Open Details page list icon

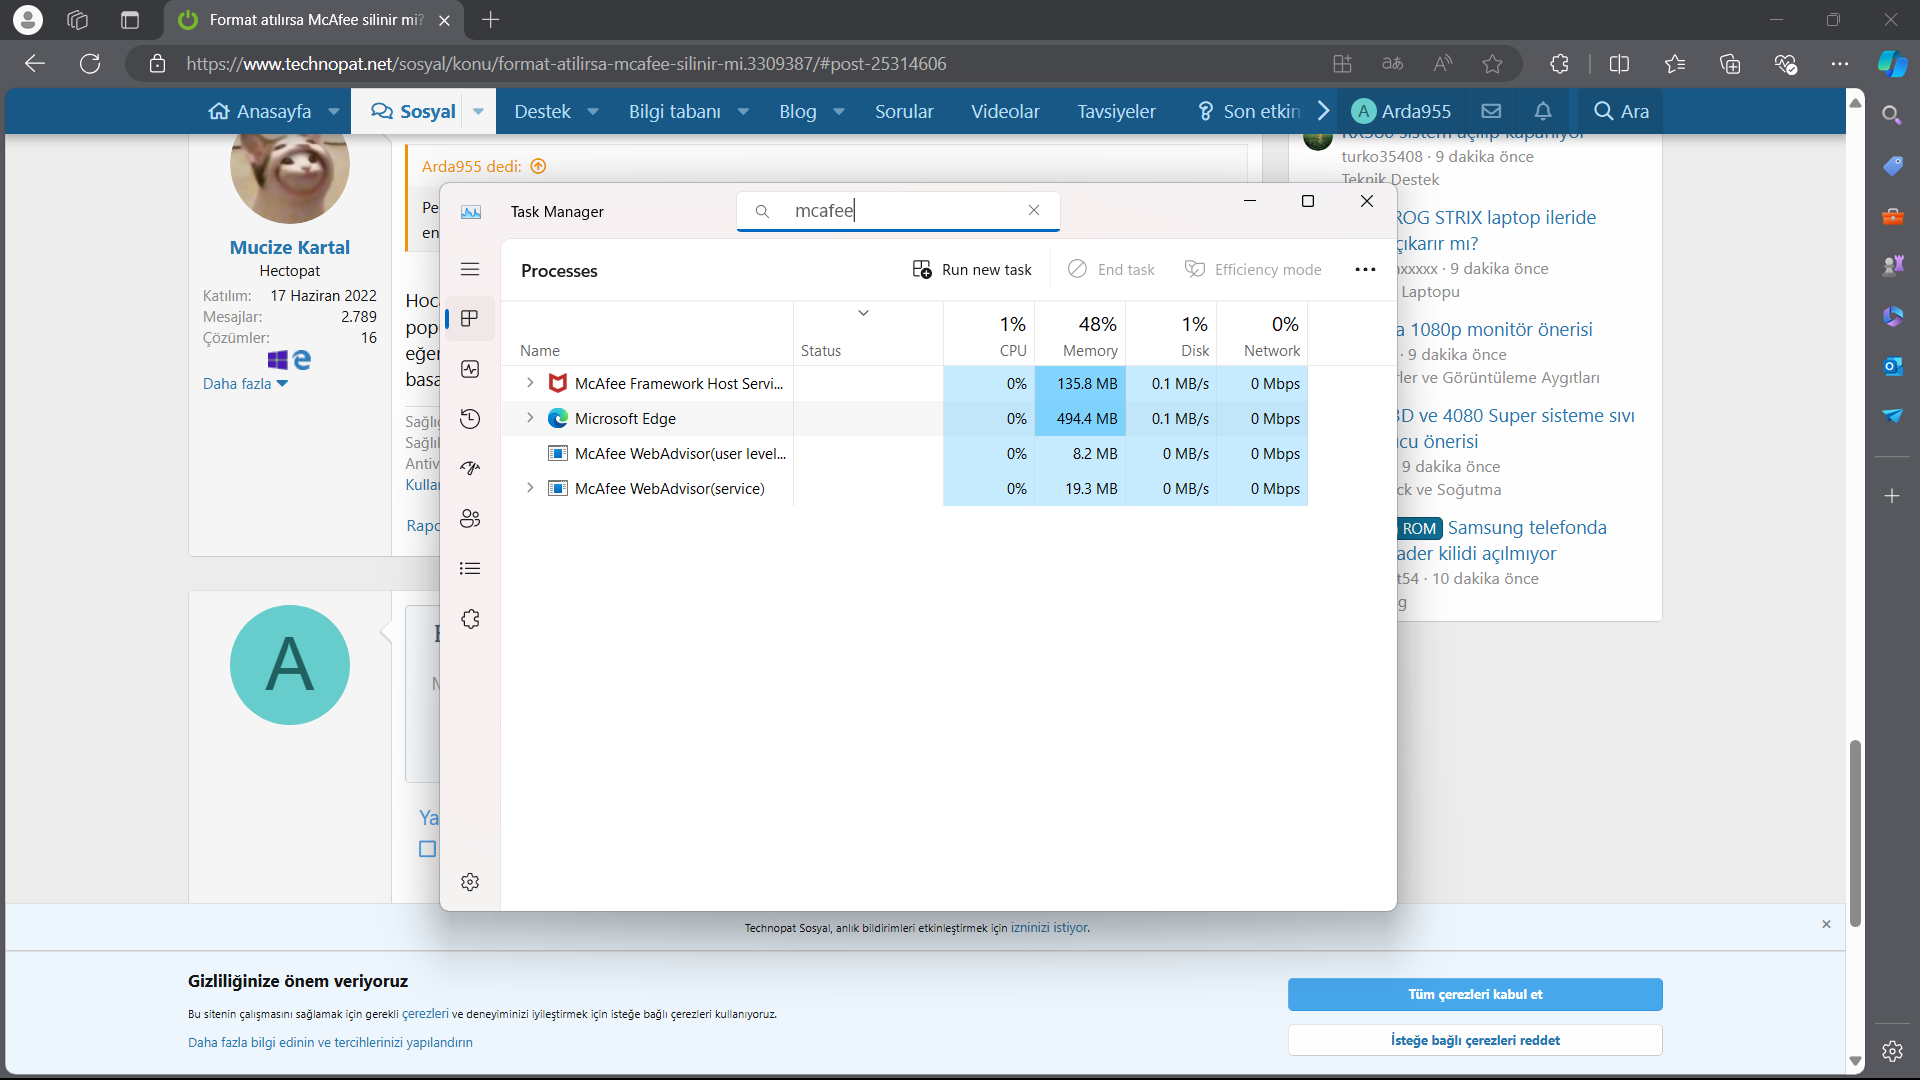click(470, 568)
